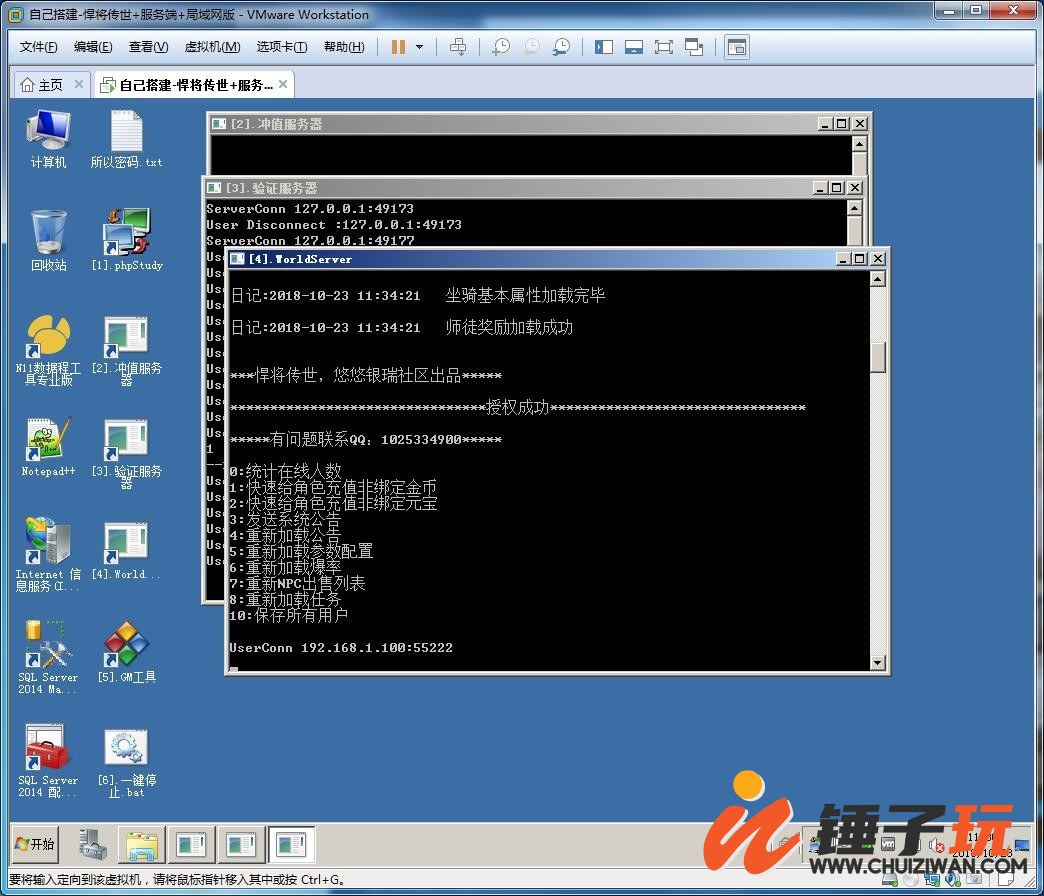Select the [6].一键停止.bat desktop icon
Screen dimensions: 1044x896
click(127, 762)
